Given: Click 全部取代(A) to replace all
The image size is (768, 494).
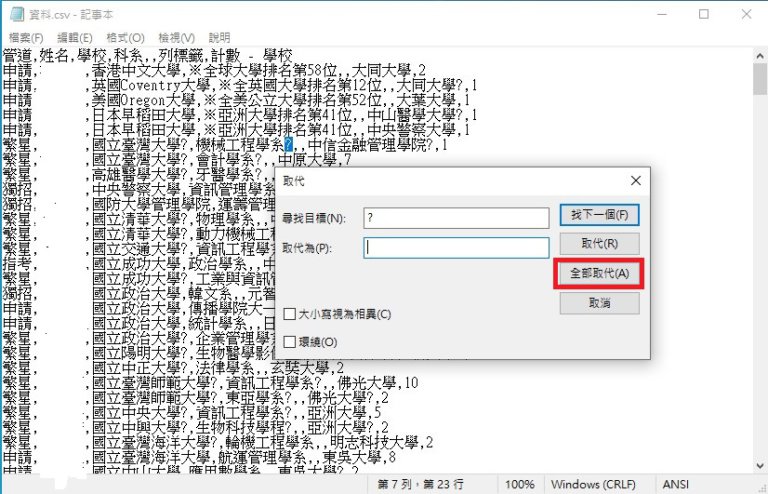Looking at the screenshot, I should (598, 273).
